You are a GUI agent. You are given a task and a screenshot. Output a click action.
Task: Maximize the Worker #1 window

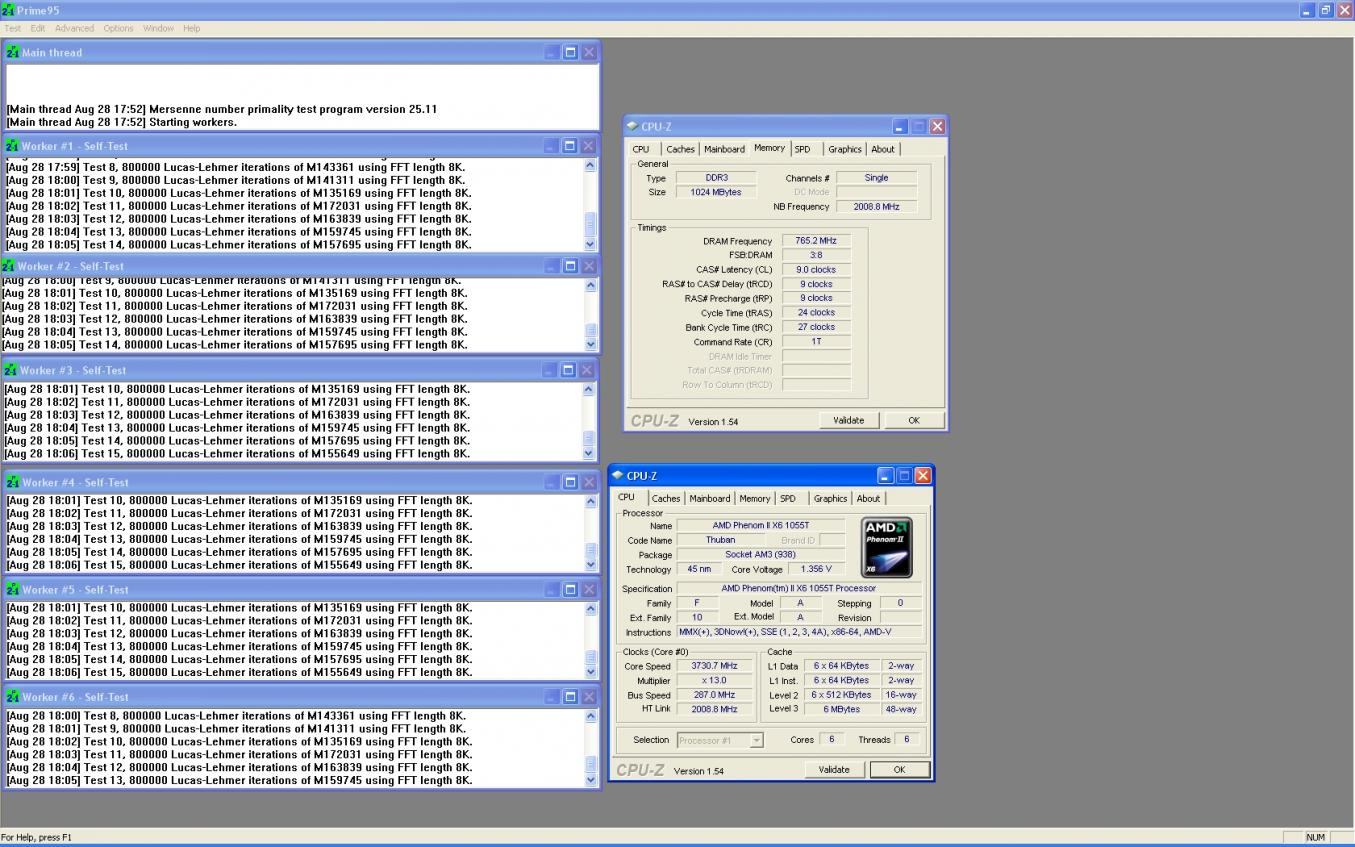click(570, 146)
